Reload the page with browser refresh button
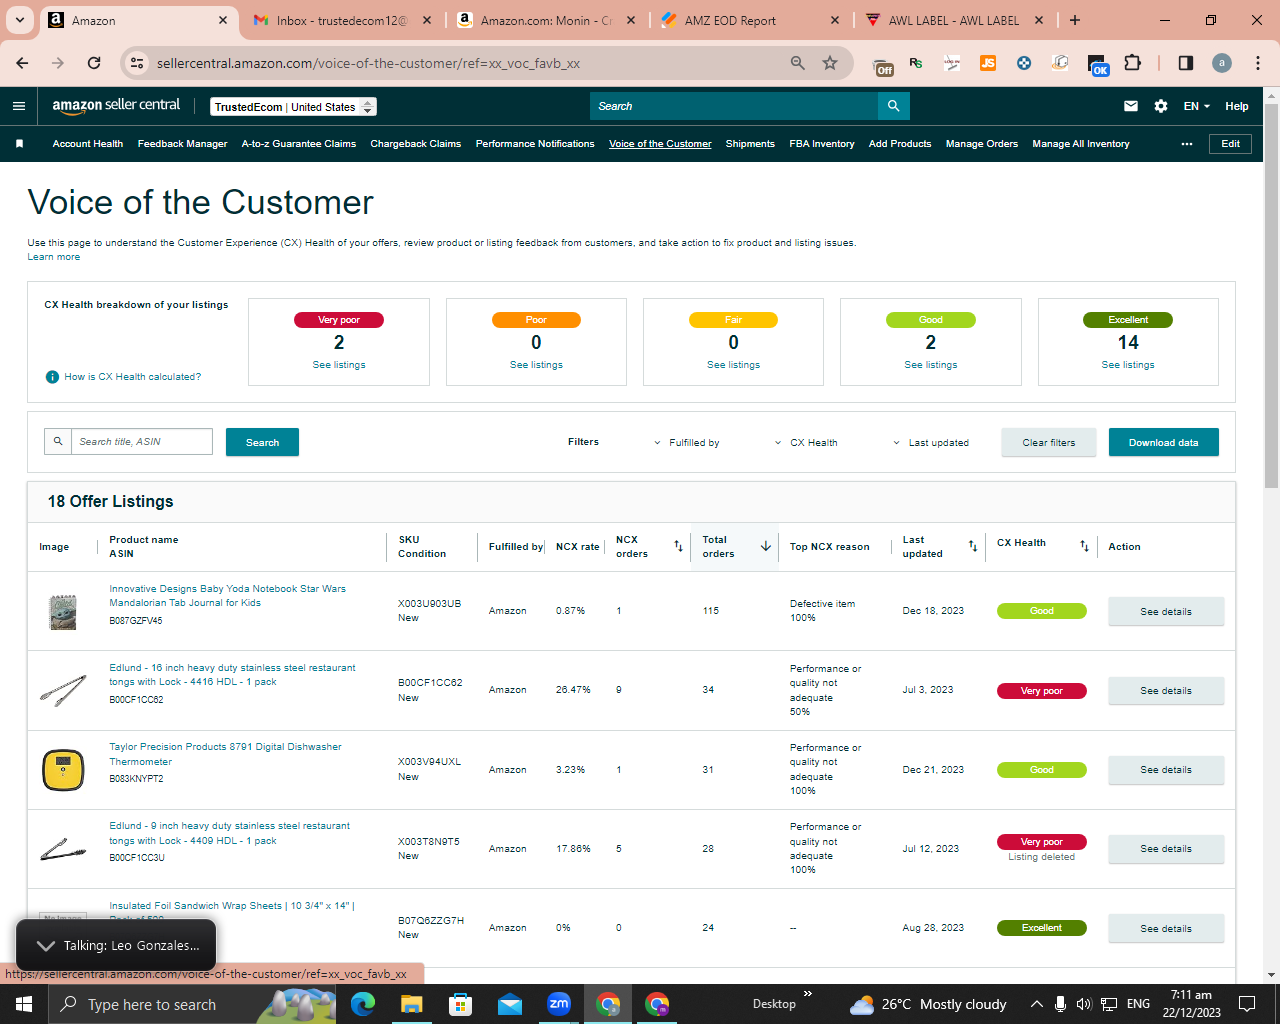Viewport: 1280px width, 1024px height. tap(94, 63)
